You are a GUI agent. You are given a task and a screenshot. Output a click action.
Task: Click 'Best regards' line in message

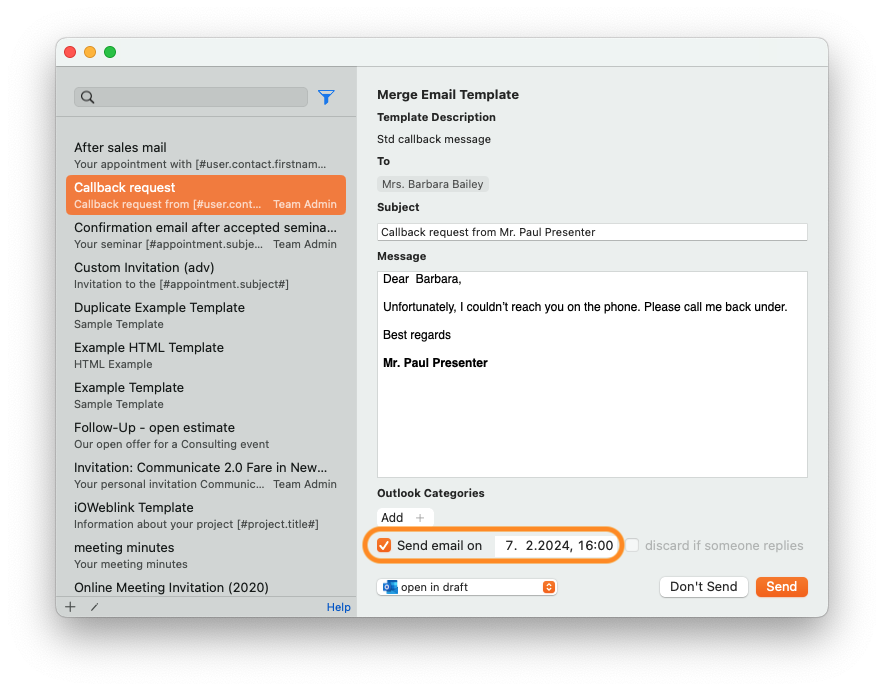(417, 335)
